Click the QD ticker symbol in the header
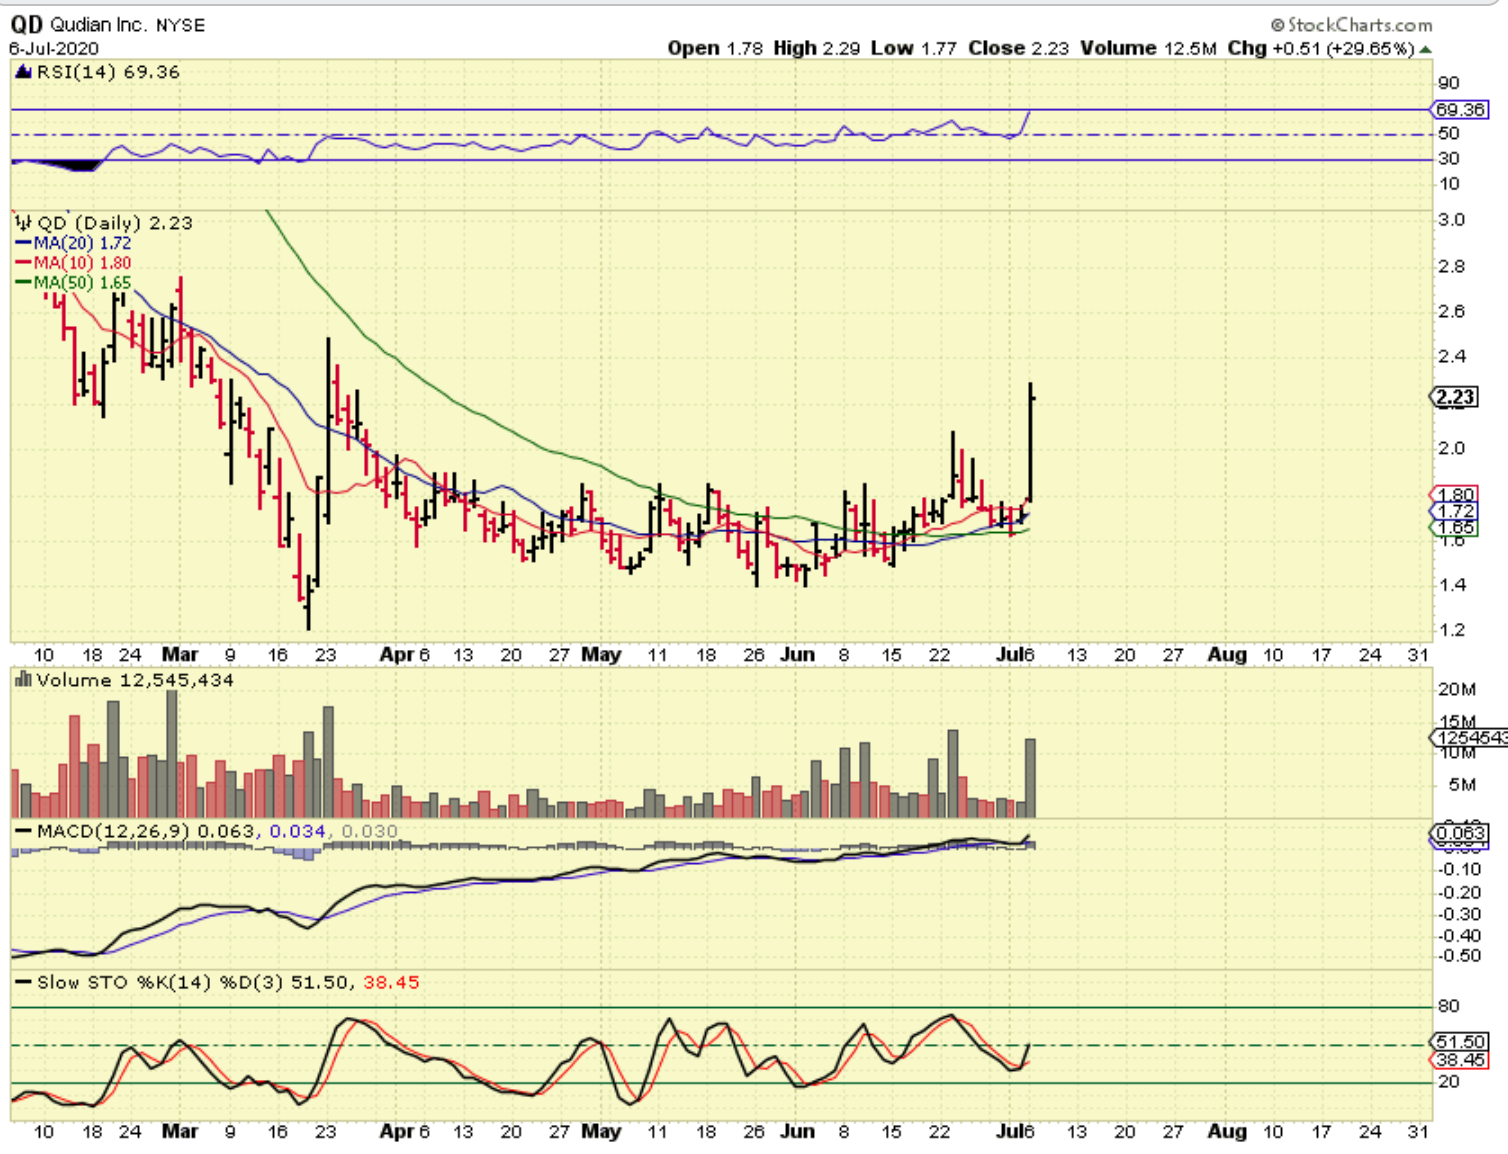 26,25
